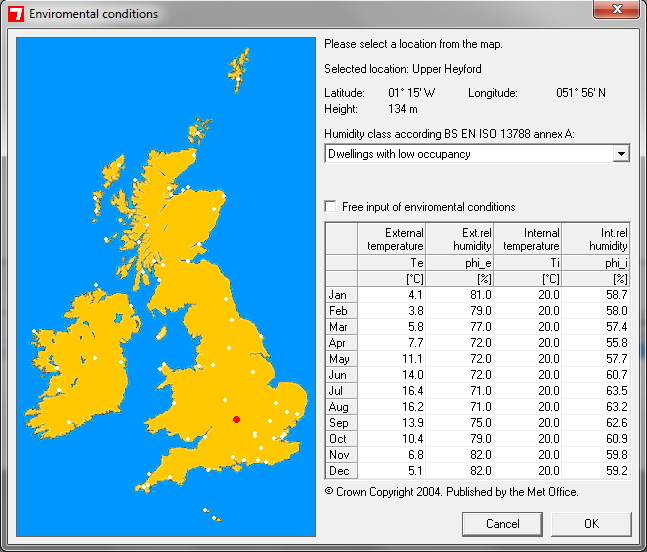This screenshot has width=647, height=552.
Task: Click the Int.rel humidity column header
Action: (x=595, y=239)
